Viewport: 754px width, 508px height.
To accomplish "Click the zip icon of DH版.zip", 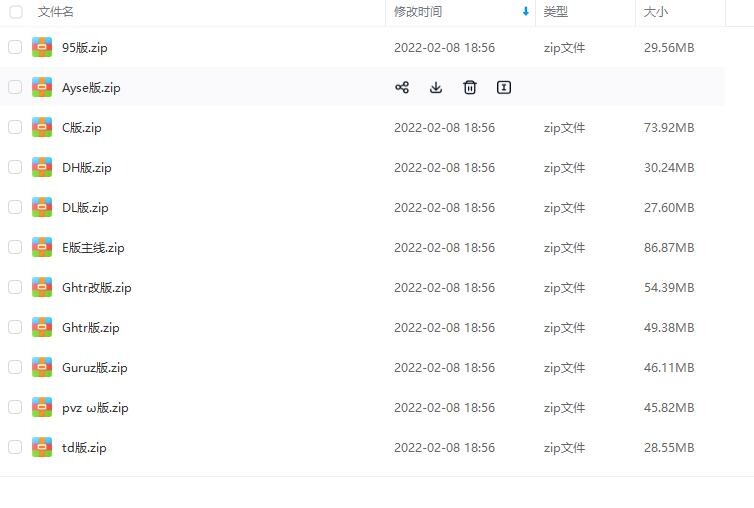I will (42, 167).
